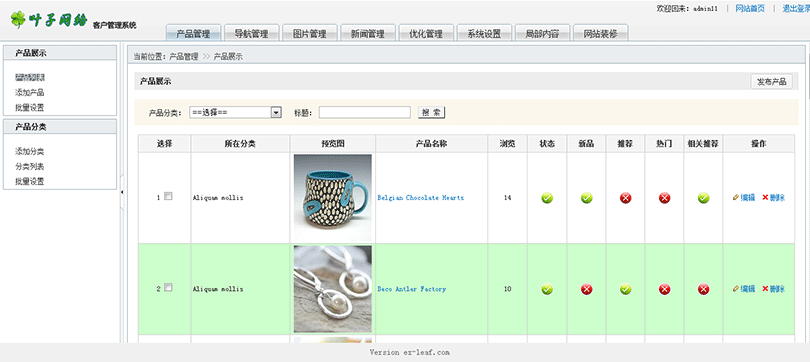The width and height of the screenshot is (810, 362).
Task: Switch to the 局部内容 tab
Action: click(542, 33)
